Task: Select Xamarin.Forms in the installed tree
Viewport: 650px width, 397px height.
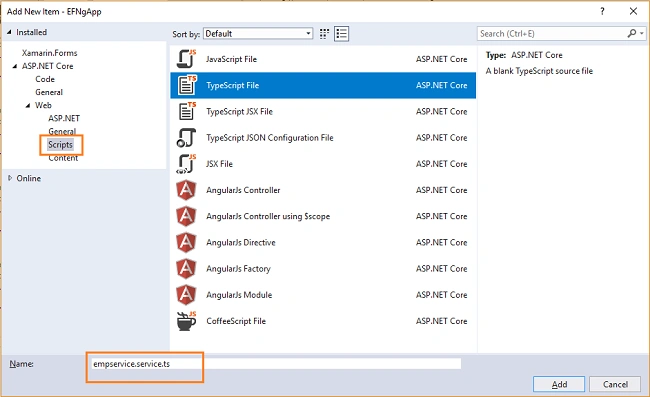Action: pos(49,53)
